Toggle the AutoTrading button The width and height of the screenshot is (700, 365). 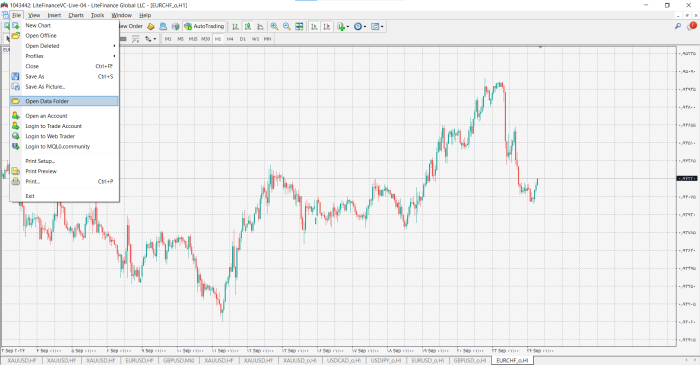pyautogui.click(x=204, y=26)
